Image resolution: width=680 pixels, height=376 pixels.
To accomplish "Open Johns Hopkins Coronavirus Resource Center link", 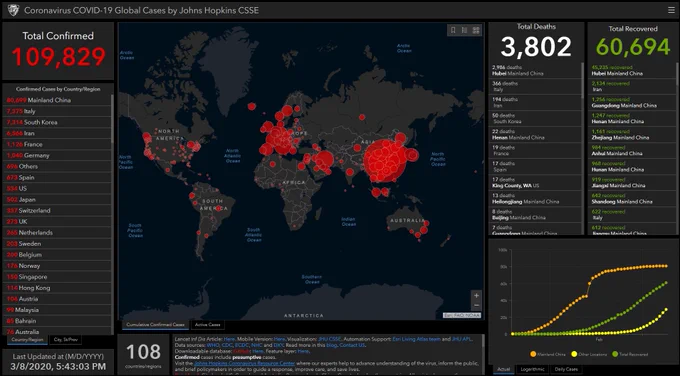I will pos(245,363).
